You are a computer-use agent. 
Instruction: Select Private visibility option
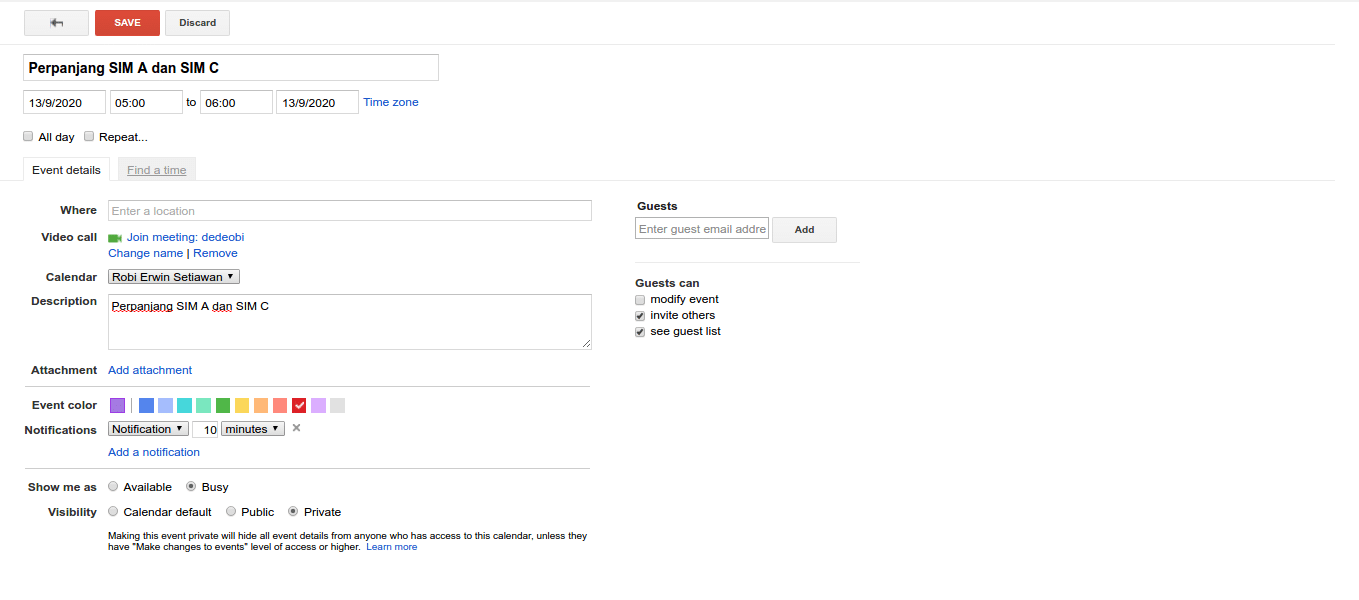293,512
